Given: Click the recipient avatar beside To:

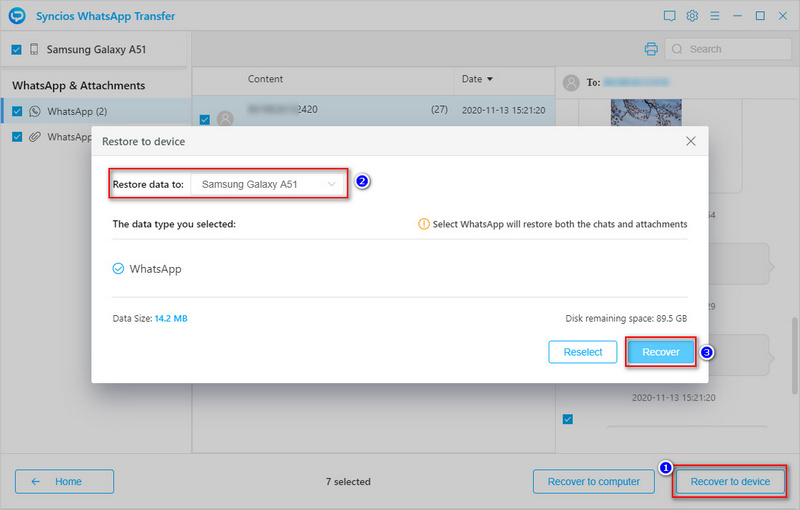Looking at the screenshot, I should [x=571, y=82].
